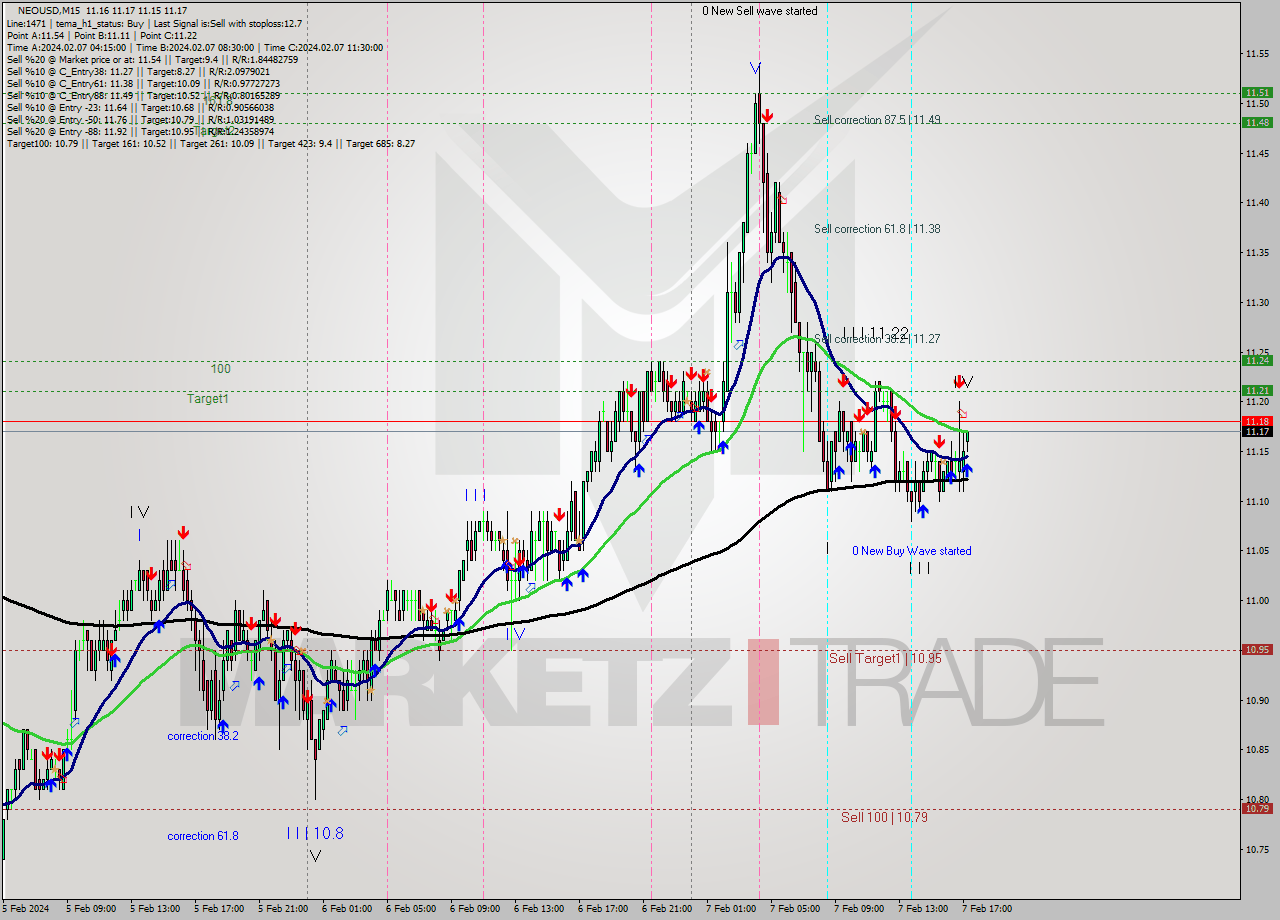Select the green 'Target1' label
Screen dimensions: 1280x920
tap(207, 399)
